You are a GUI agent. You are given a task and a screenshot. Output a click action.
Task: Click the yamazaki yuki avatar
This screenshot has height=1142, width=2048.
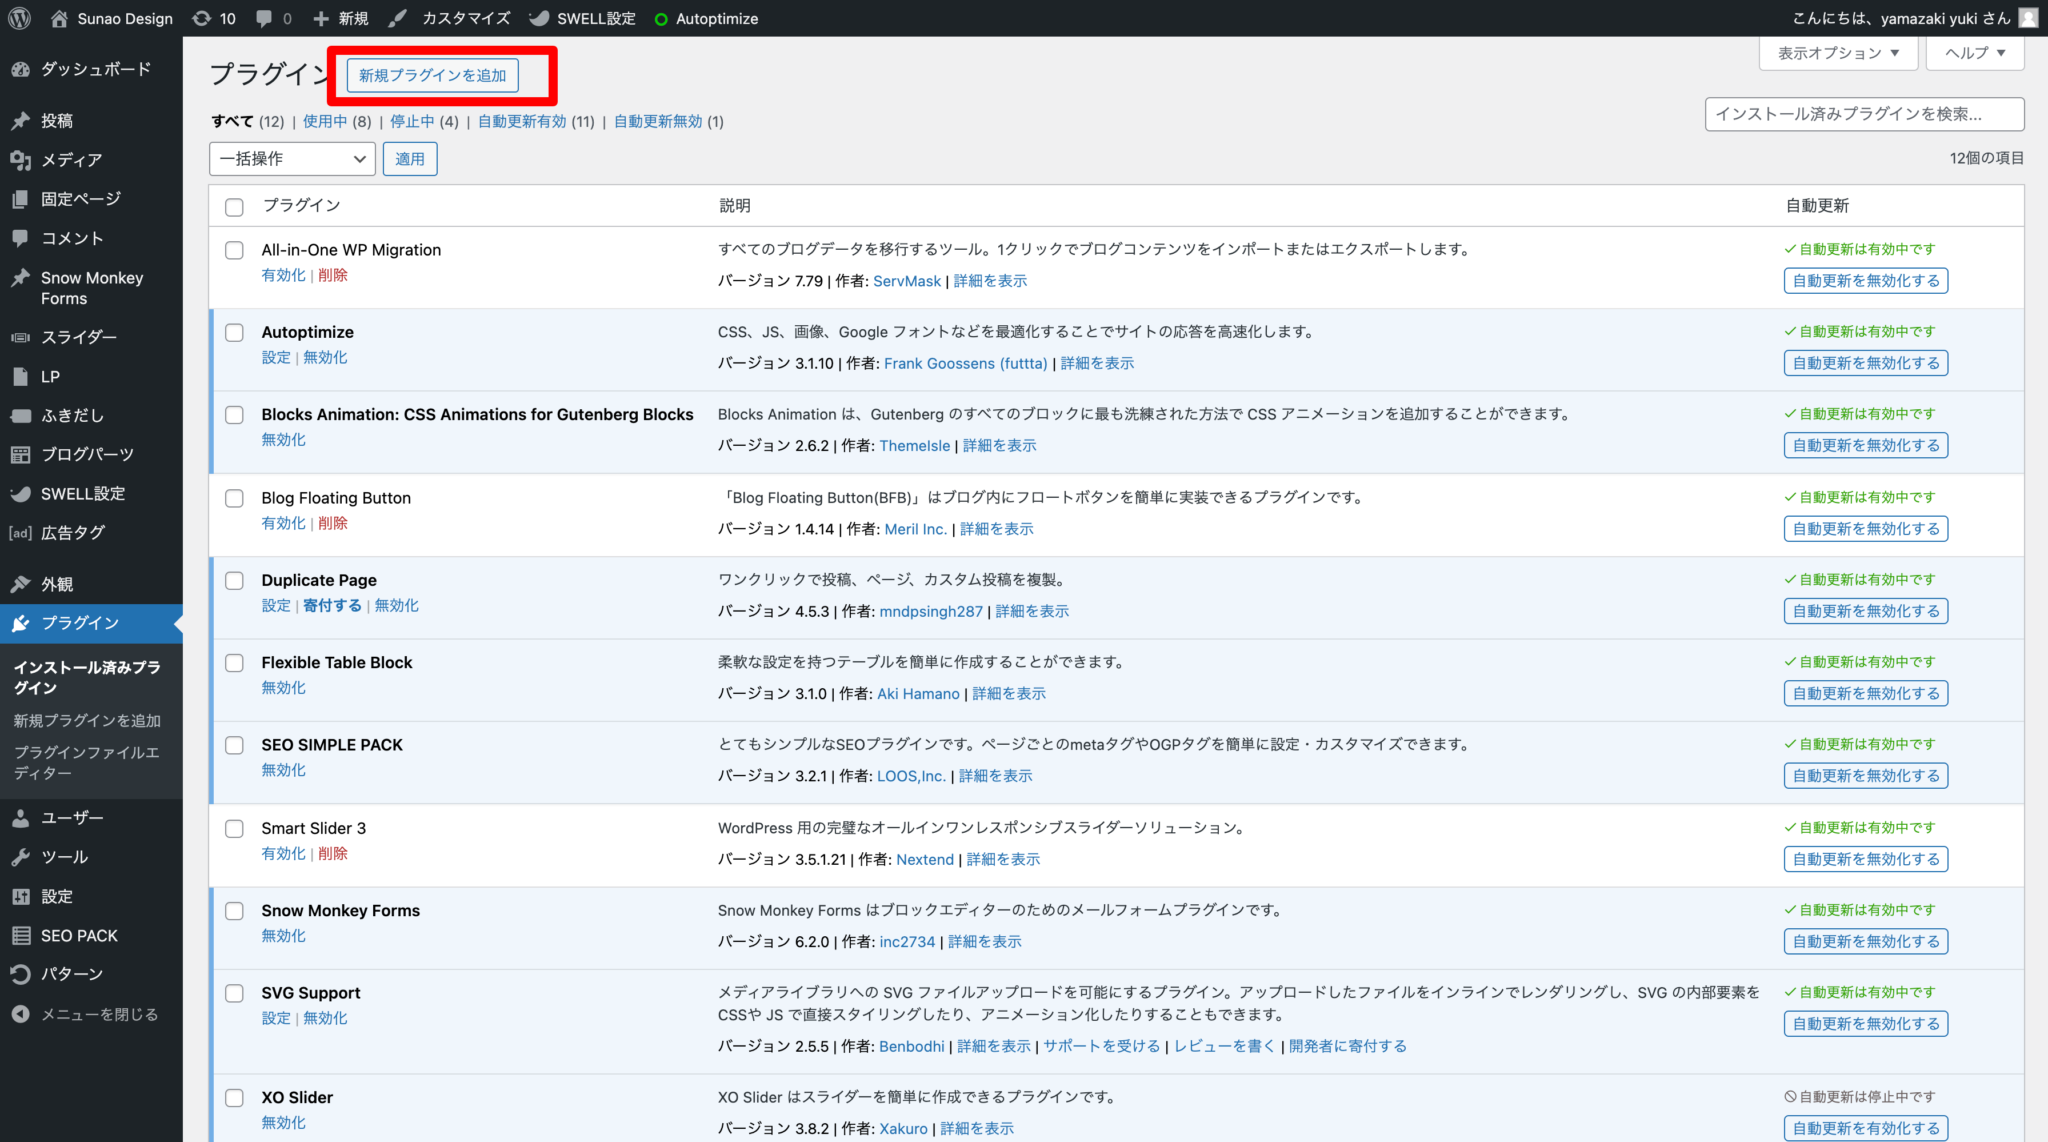pyautogui.click(x=2028, y=18)
